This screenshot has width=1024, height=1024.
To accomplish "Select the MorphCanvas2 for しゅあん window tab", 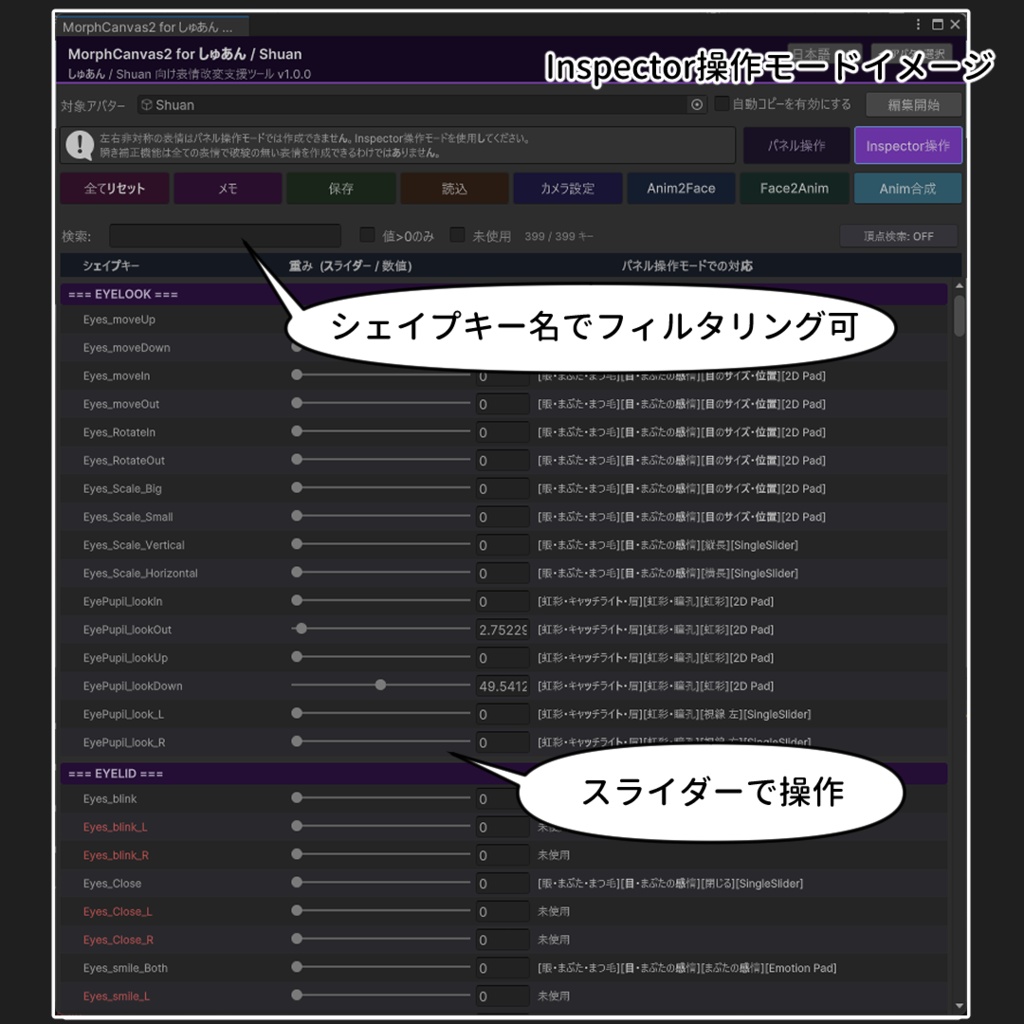I will (x=152, y=27).
